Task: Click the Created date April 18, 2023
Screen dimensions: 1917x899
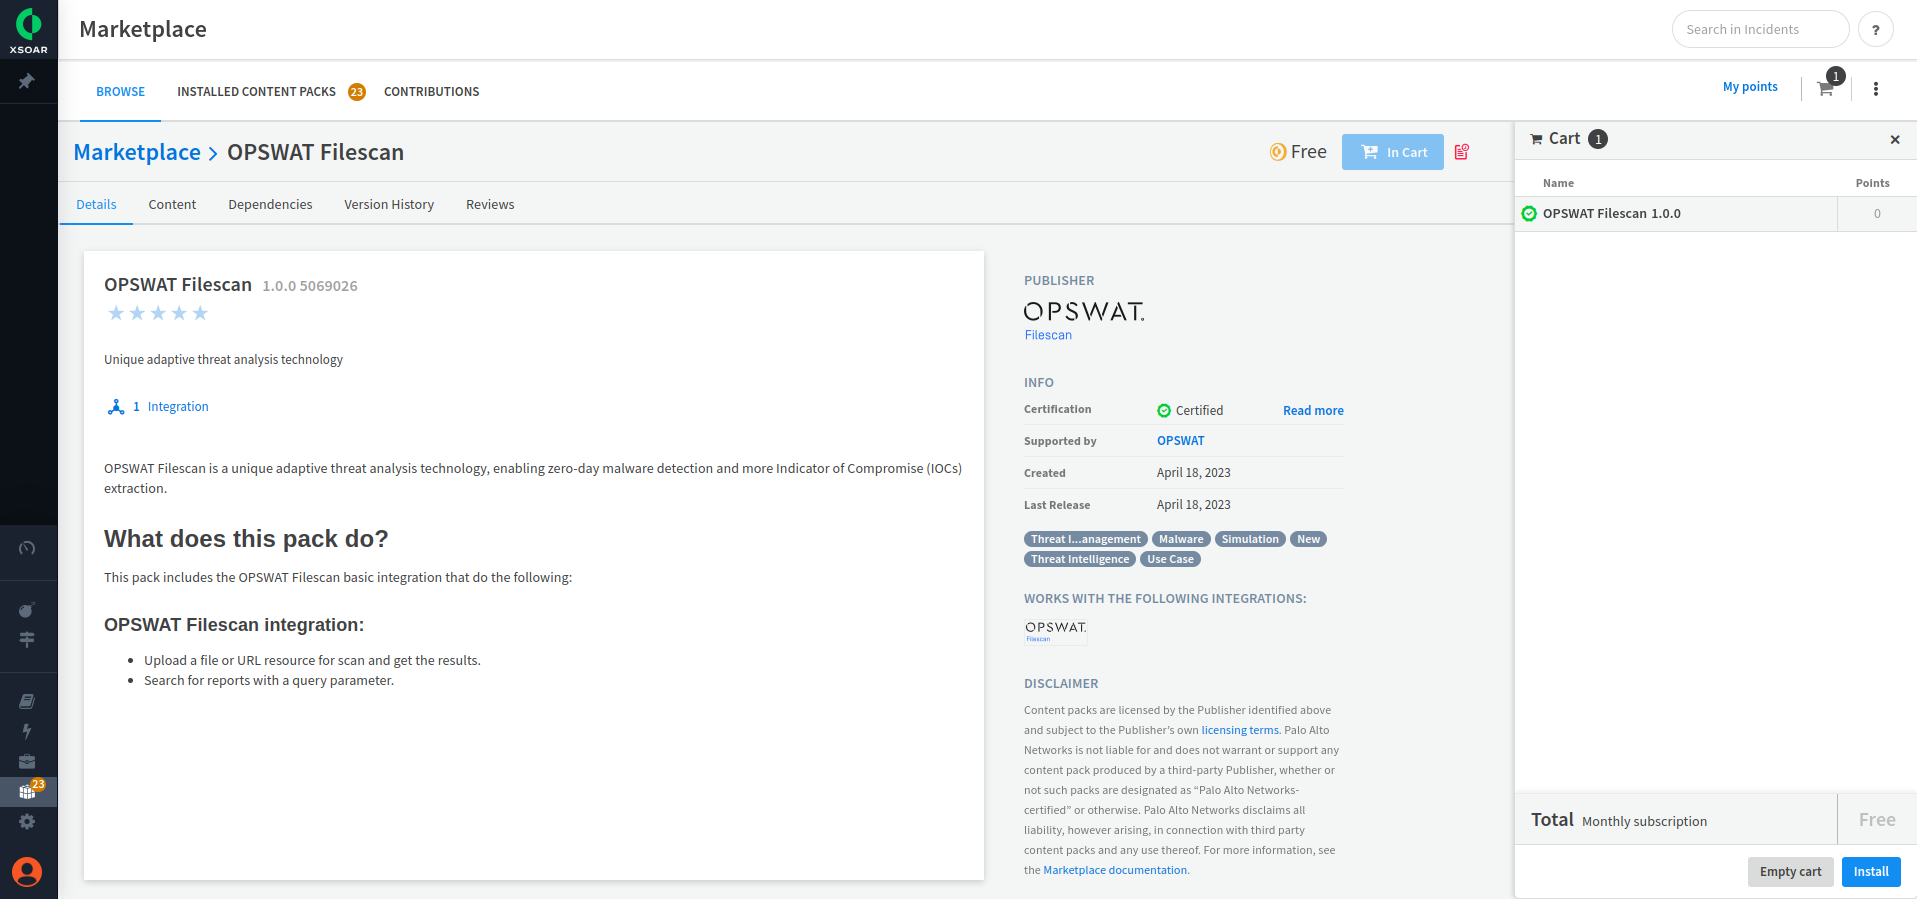Action: (1194, 473)
